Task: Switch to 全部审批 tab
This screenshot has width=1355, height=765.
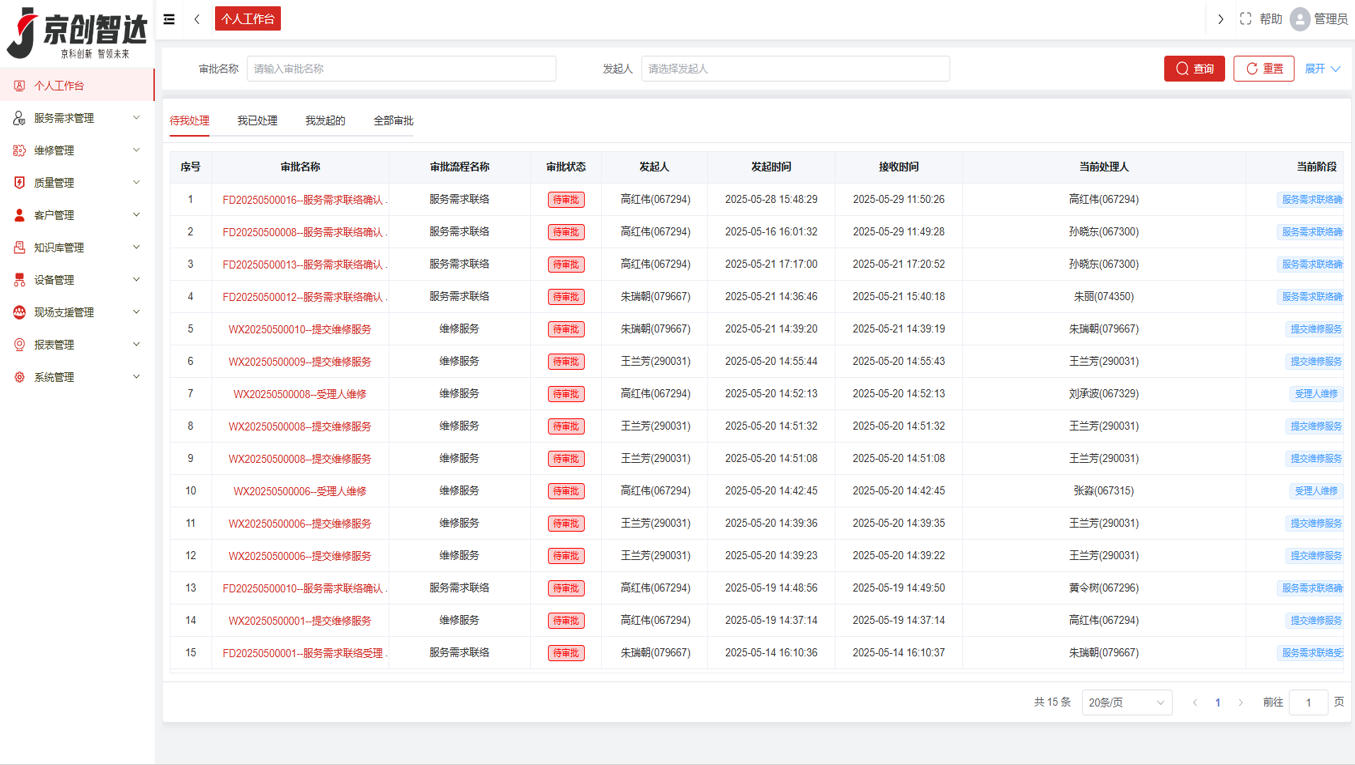Action: coord(393,121)
